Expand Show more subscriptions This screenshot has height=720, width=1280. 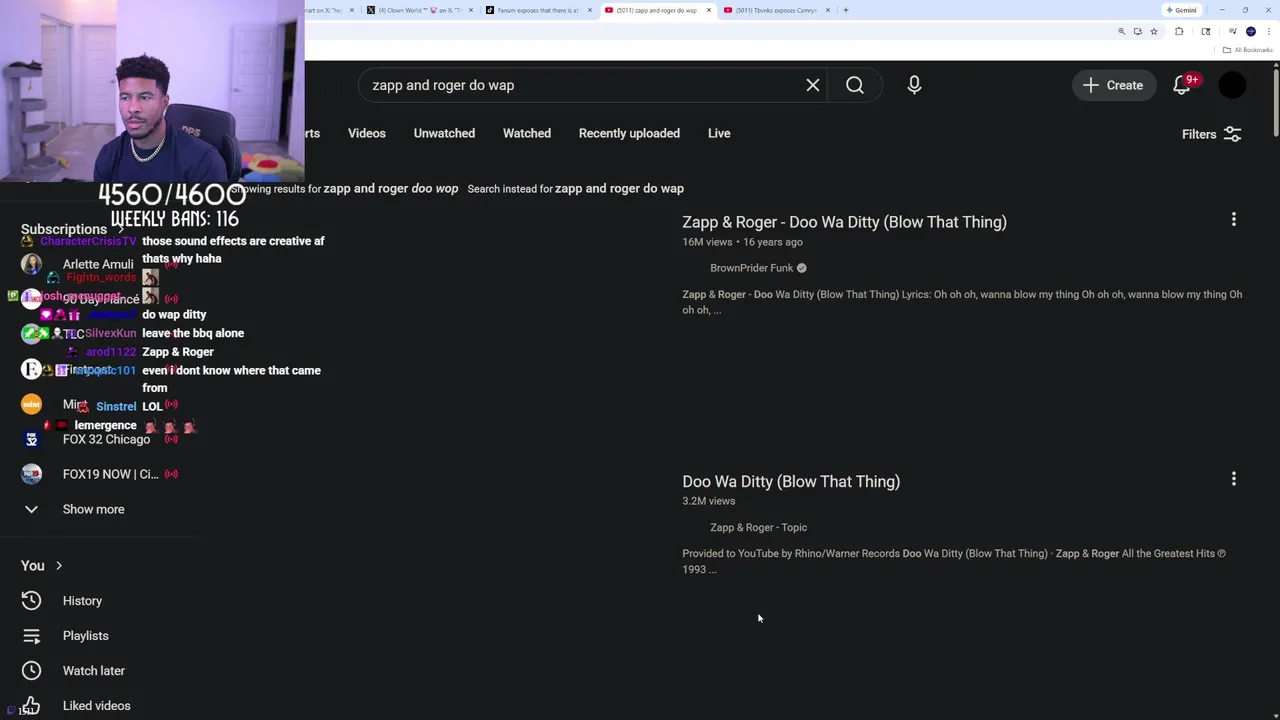pyautogui.click(x=93, y=509)
